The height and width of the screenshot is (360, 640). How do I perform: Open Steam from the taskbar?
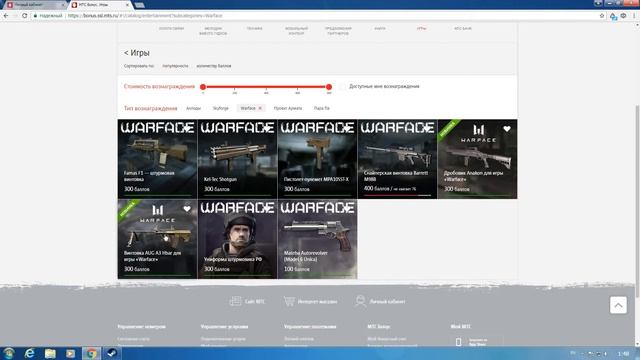(111, 353)
